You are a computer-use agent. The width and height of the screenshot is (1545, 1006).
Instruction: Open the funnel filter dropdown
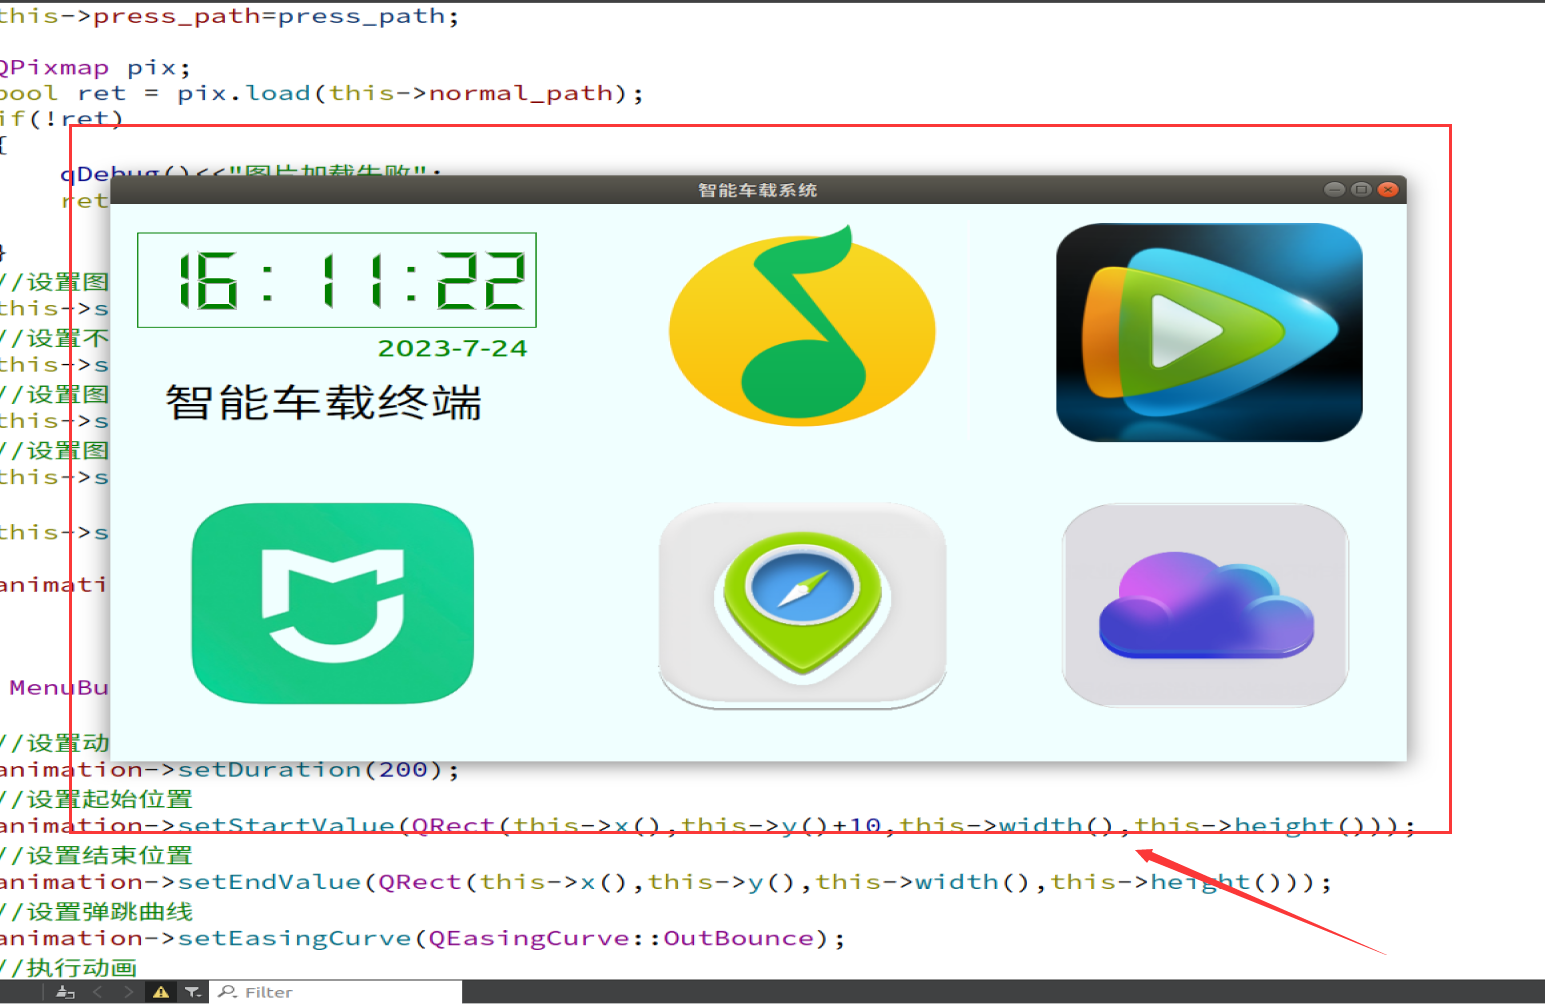point(192,992)
